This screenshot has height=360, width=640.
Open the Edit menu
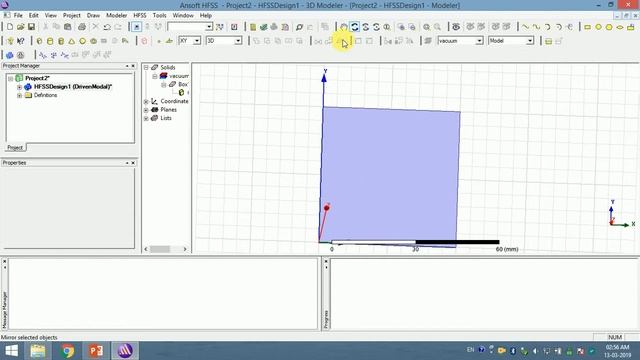click(x=33, y=16)
